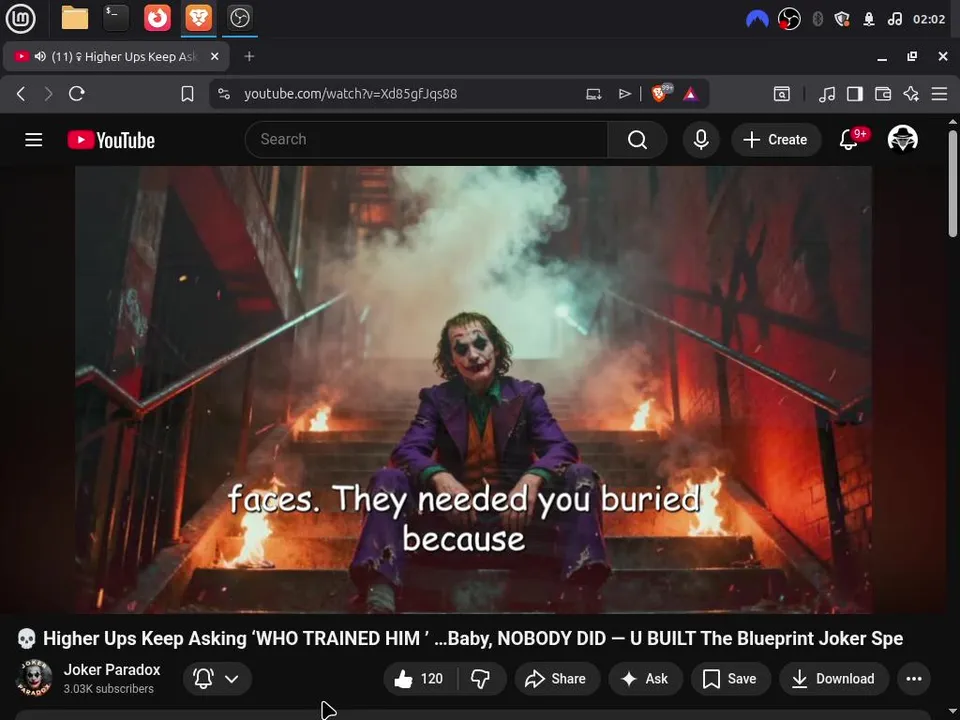Reload the current page
The image size is (960, 720).
point(77,94)
